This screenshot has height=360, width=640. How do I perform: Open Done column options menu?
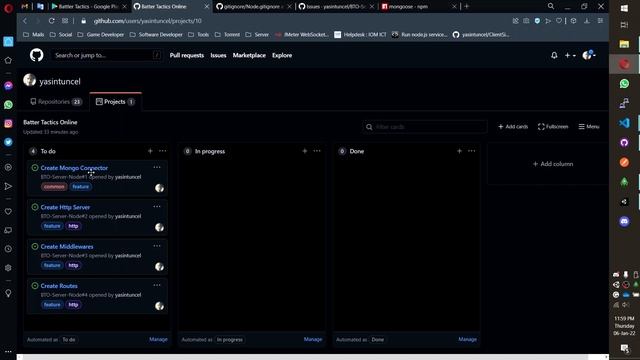[x=471, y=151]
